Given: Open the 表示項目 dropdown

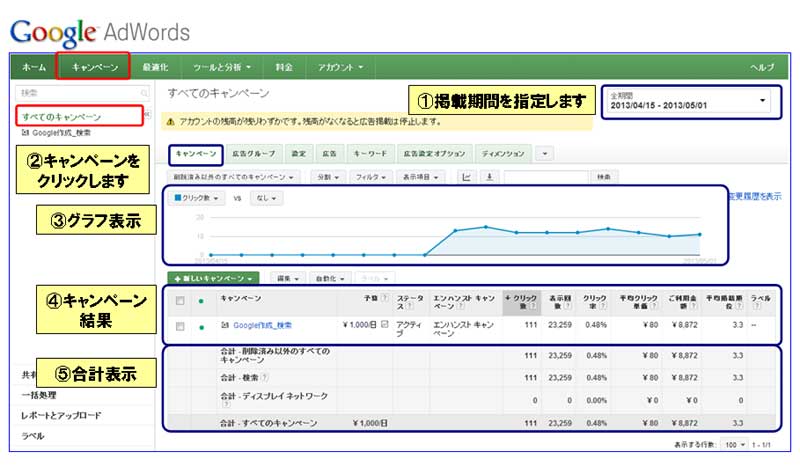Looking at the screenshot, I should [x=420, y=177].
